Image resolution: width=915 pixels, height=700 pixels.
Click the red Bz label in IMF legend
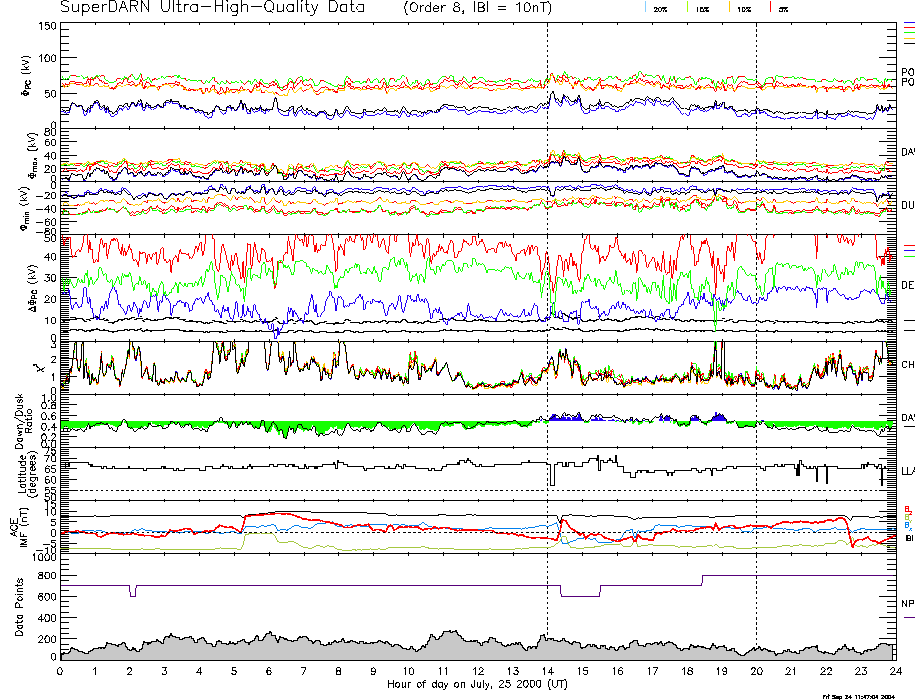[x=907, y=509]
